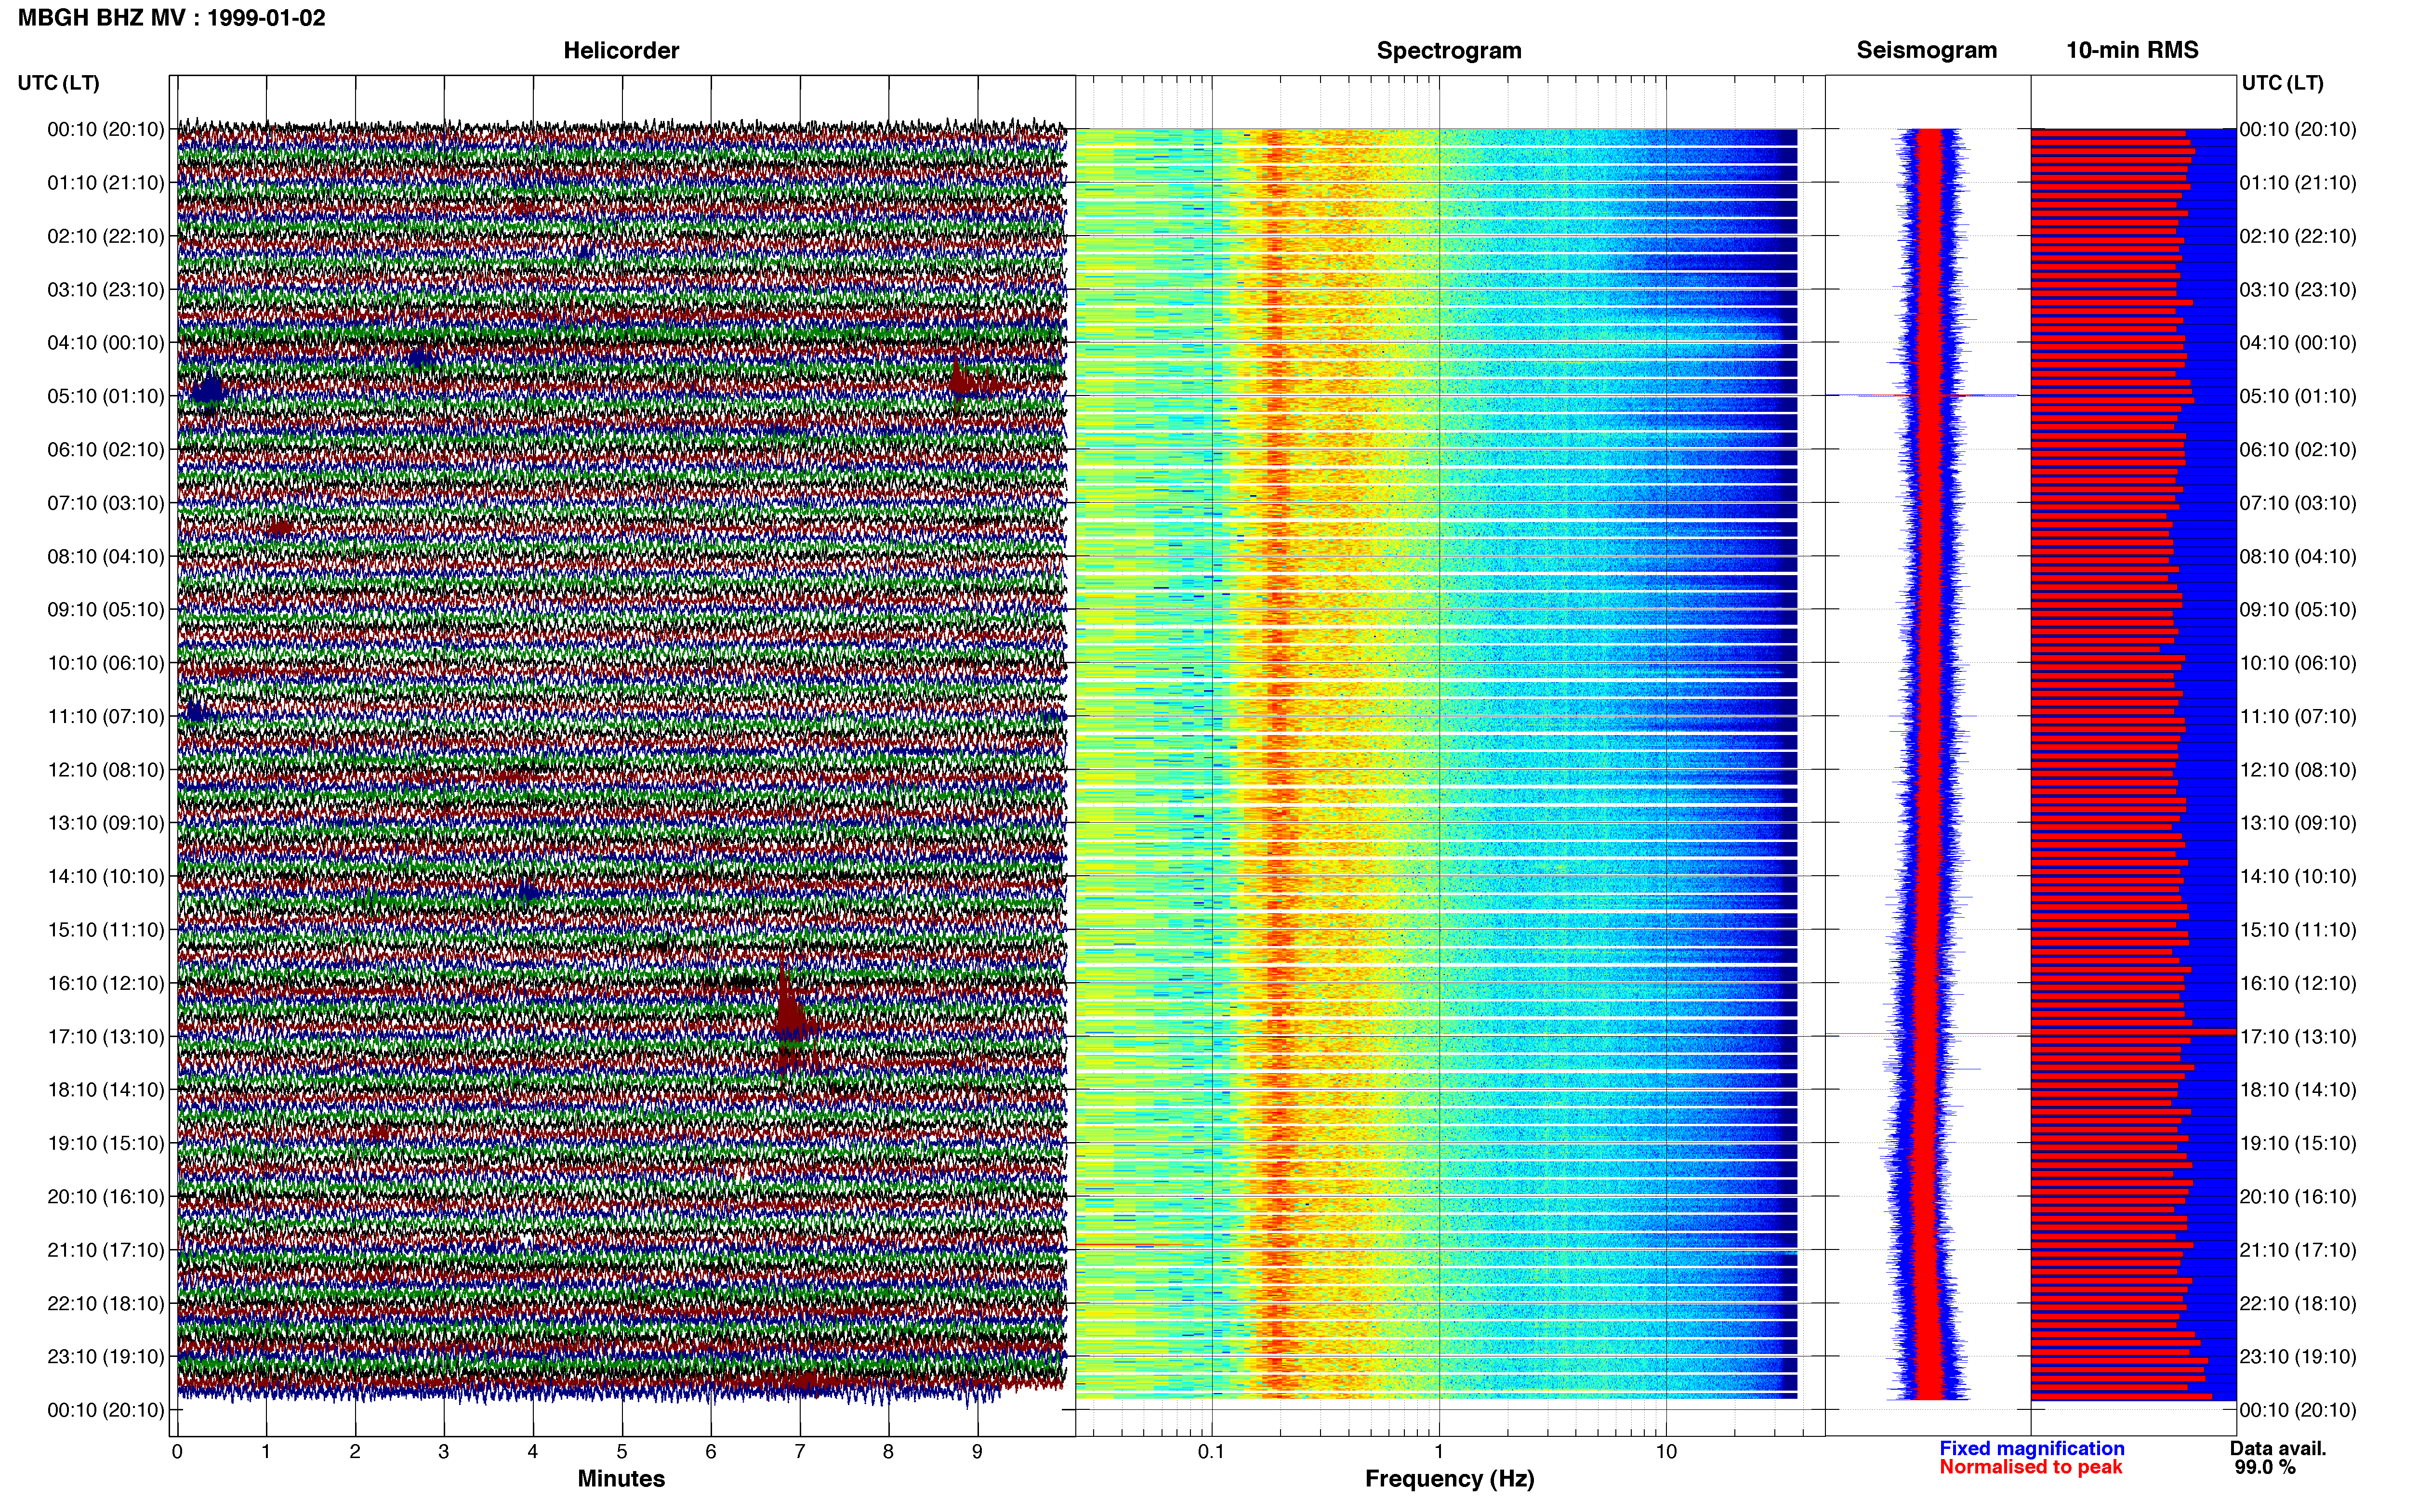The height and width of the screenshot is (1512, 2418).
Task: Click the '0.1' frequency tick label
Action: [x=1211, y=1452]
